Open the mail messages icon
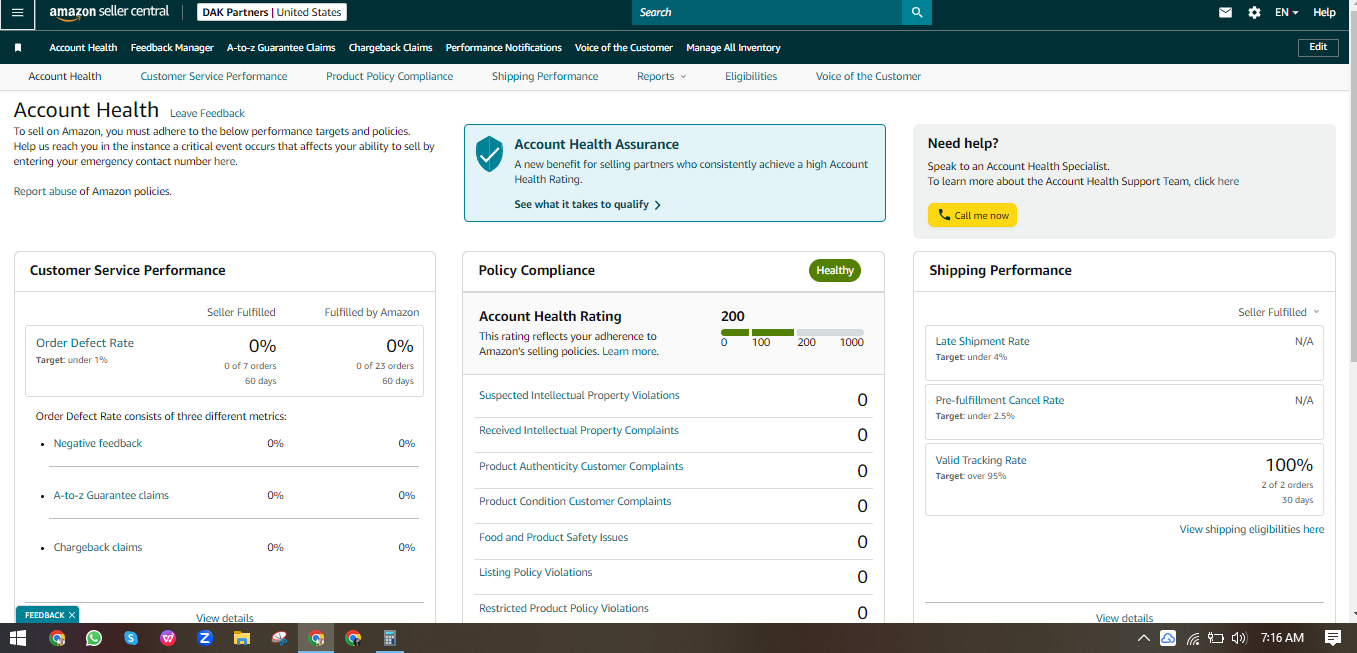 (1225, 12)
